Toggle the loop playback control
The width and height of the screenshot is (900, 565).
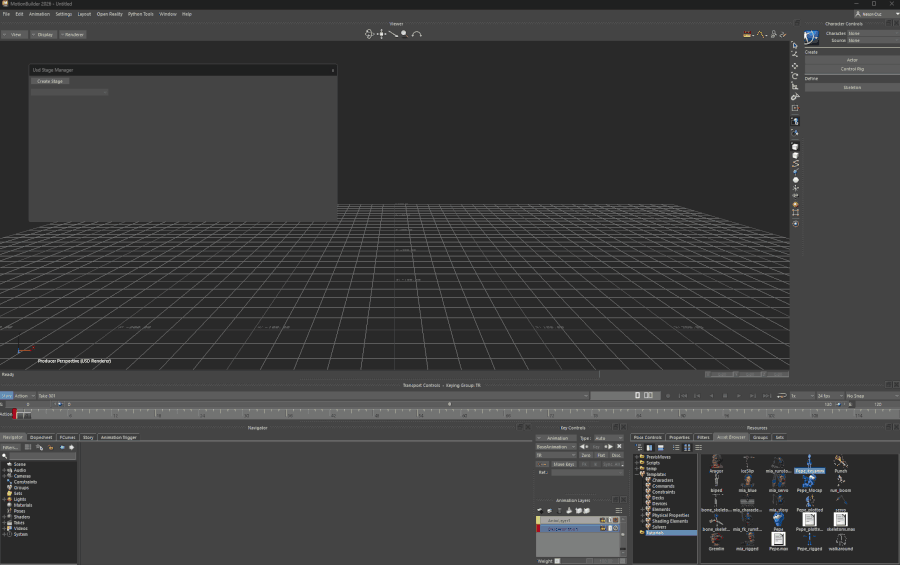point(781,395)
